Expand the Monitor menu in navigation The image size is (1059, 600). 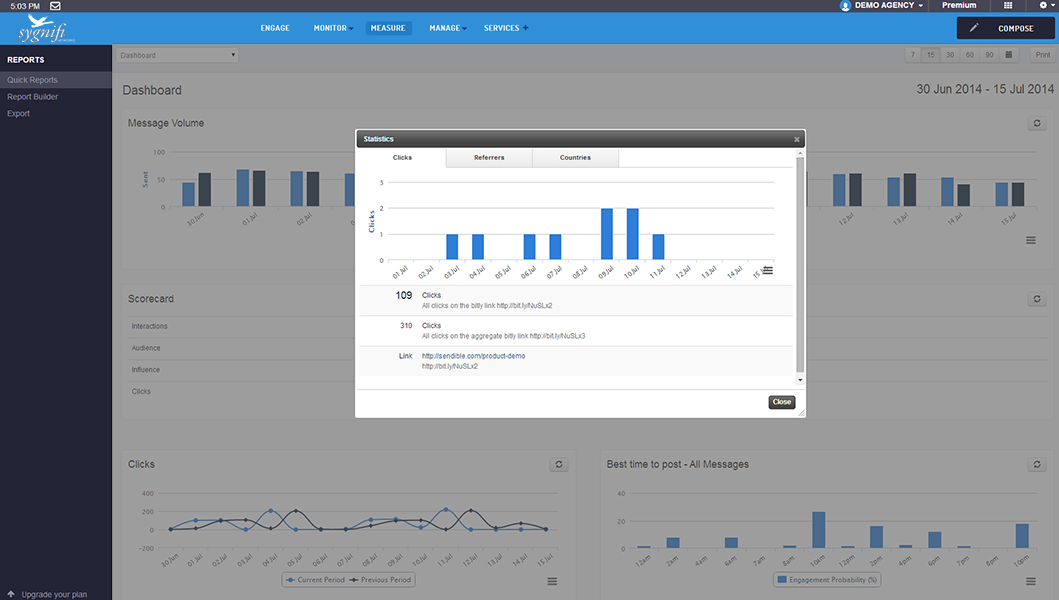tap(333, 28)
